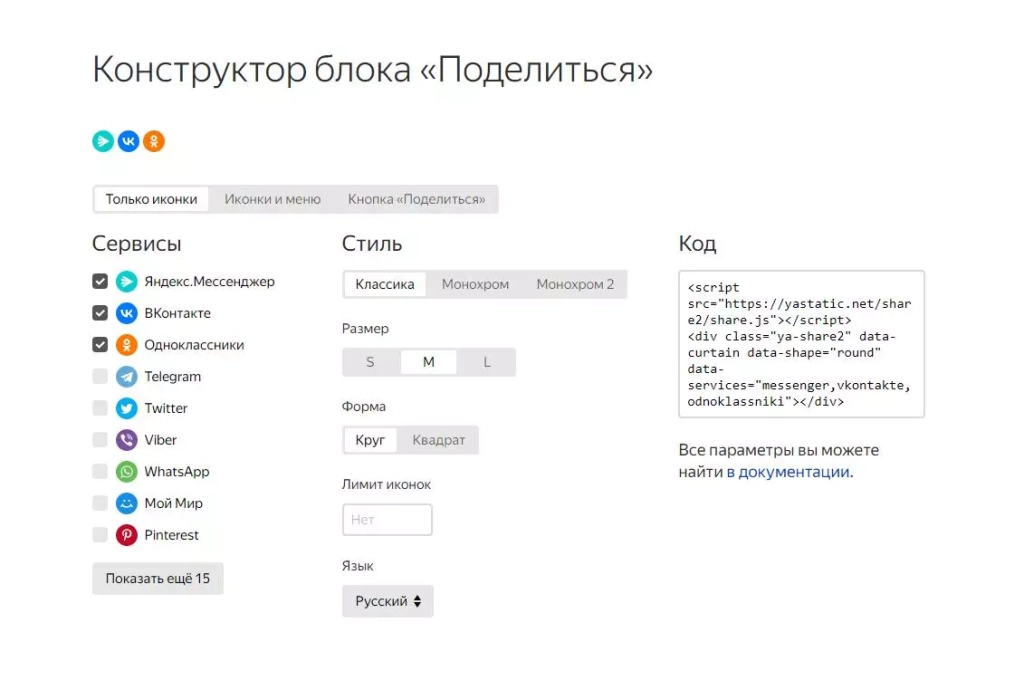Set icon size to M
1024x680 pixels.
(x=428, y=362)
